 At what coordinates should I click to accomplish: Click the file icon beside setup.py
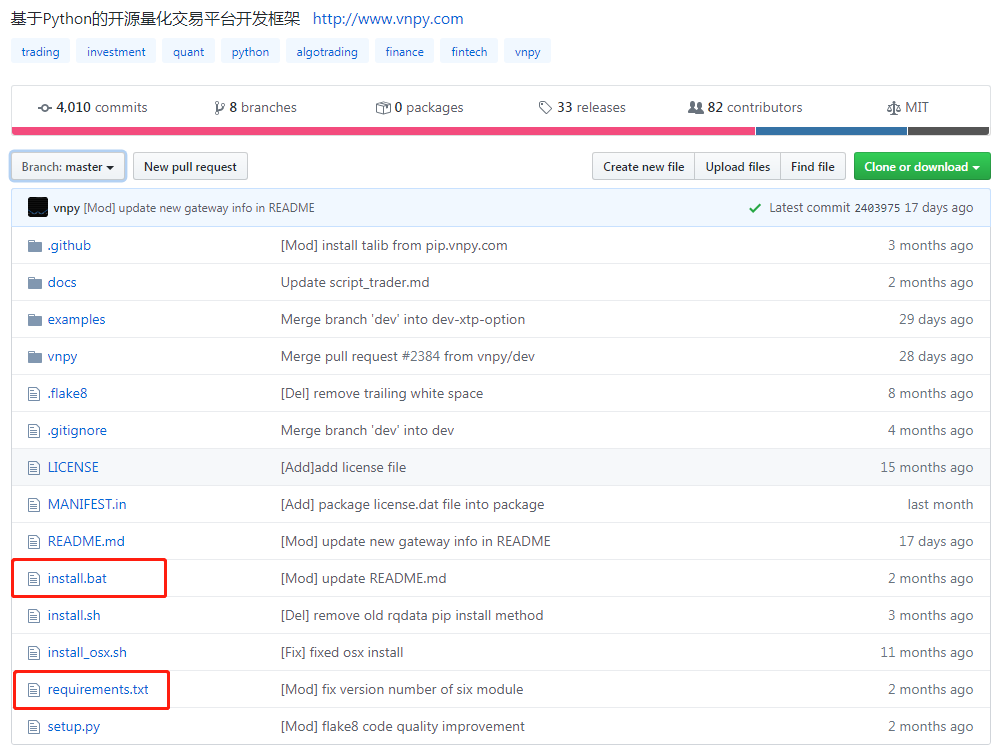coord(34,727)
